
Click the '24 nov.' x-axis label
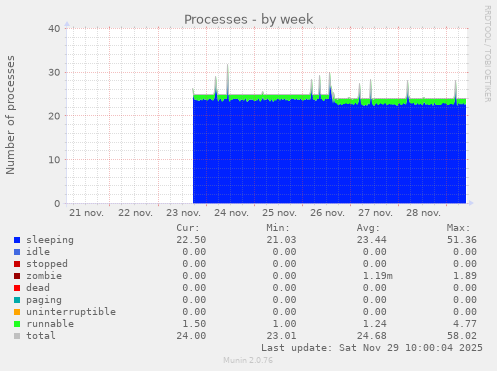click(231, 213)
